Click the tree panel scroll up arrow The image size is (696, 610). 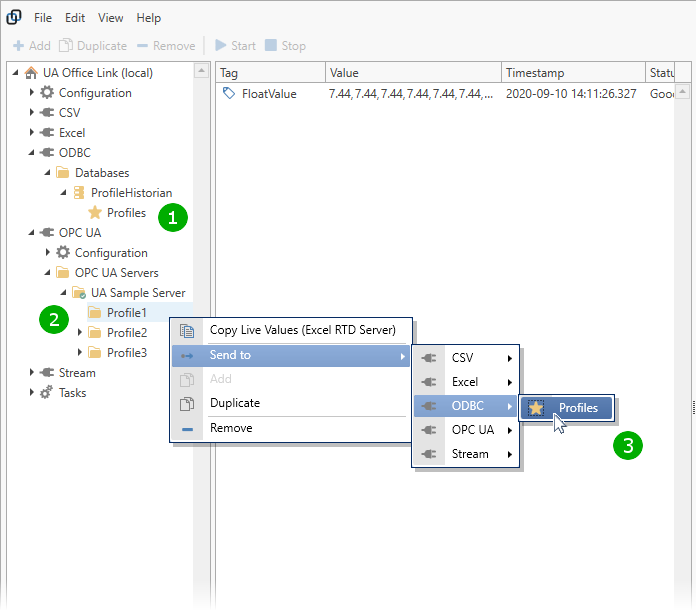pos(201,71)
